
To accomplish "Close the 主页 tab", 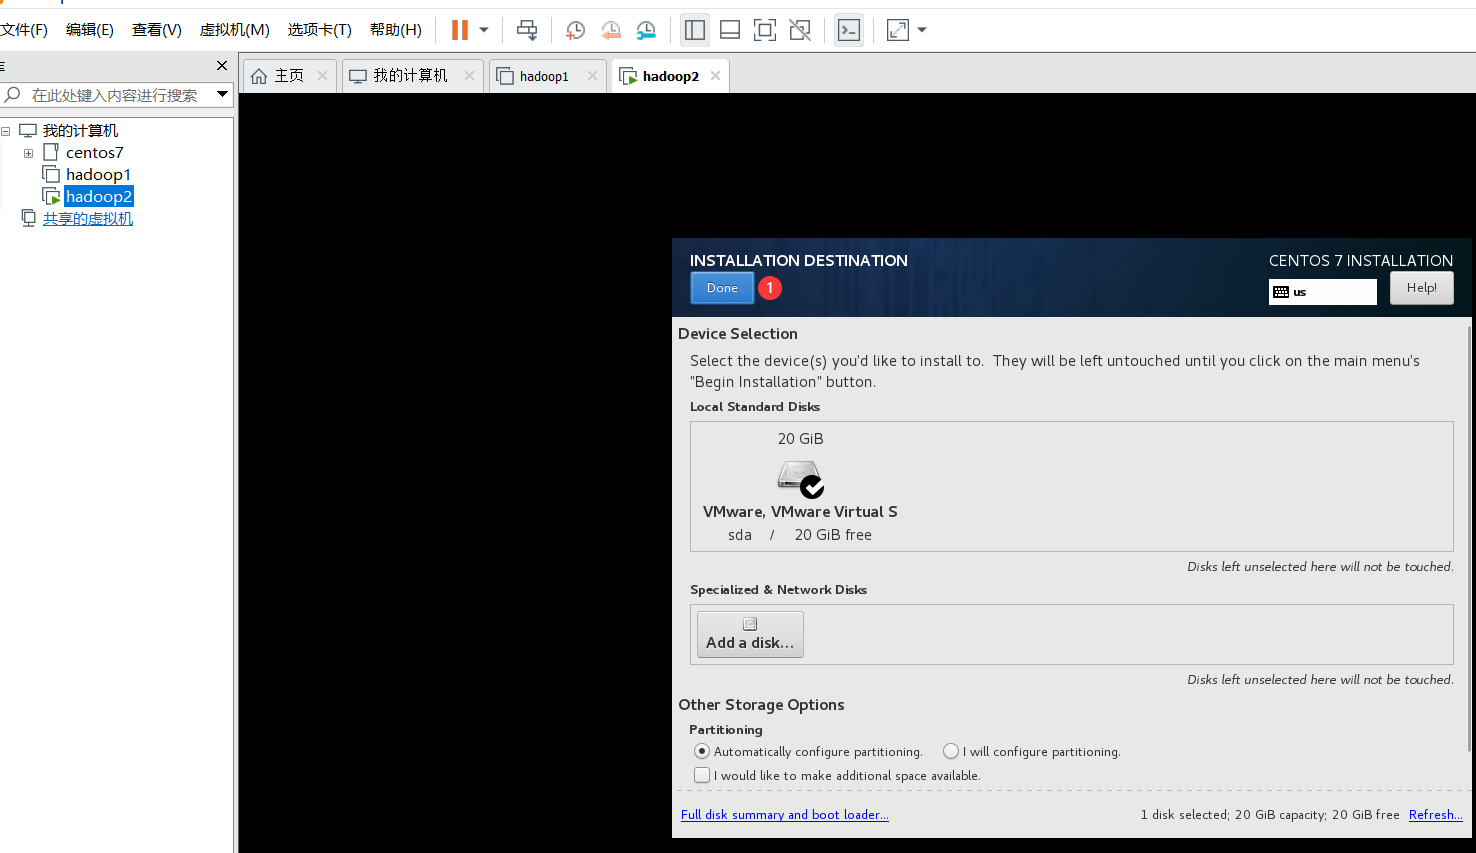I will tap(322, 75).
